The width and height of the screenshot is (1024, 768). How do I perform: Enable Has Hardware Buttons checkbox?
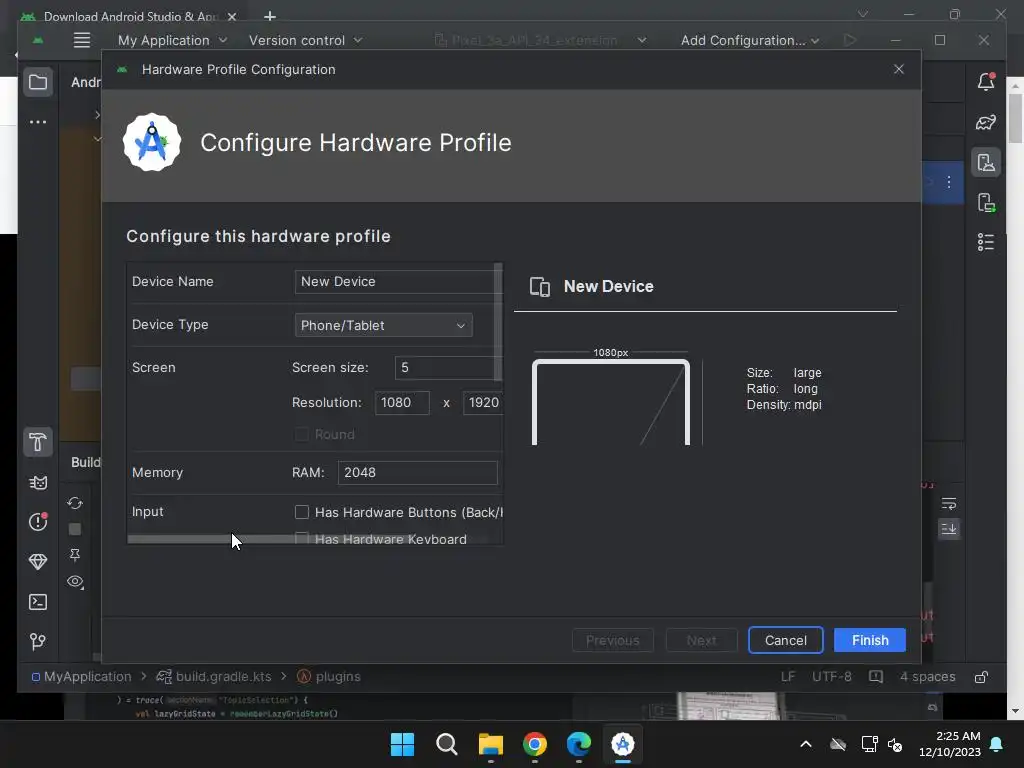pos(302,512)
